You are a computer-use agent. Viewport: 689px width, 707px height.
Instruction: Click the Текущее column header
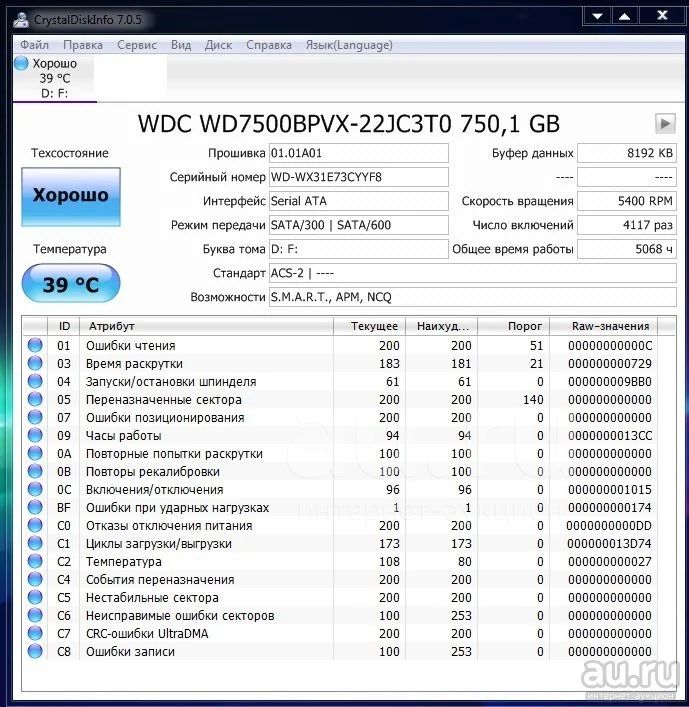tap(370, 326)
